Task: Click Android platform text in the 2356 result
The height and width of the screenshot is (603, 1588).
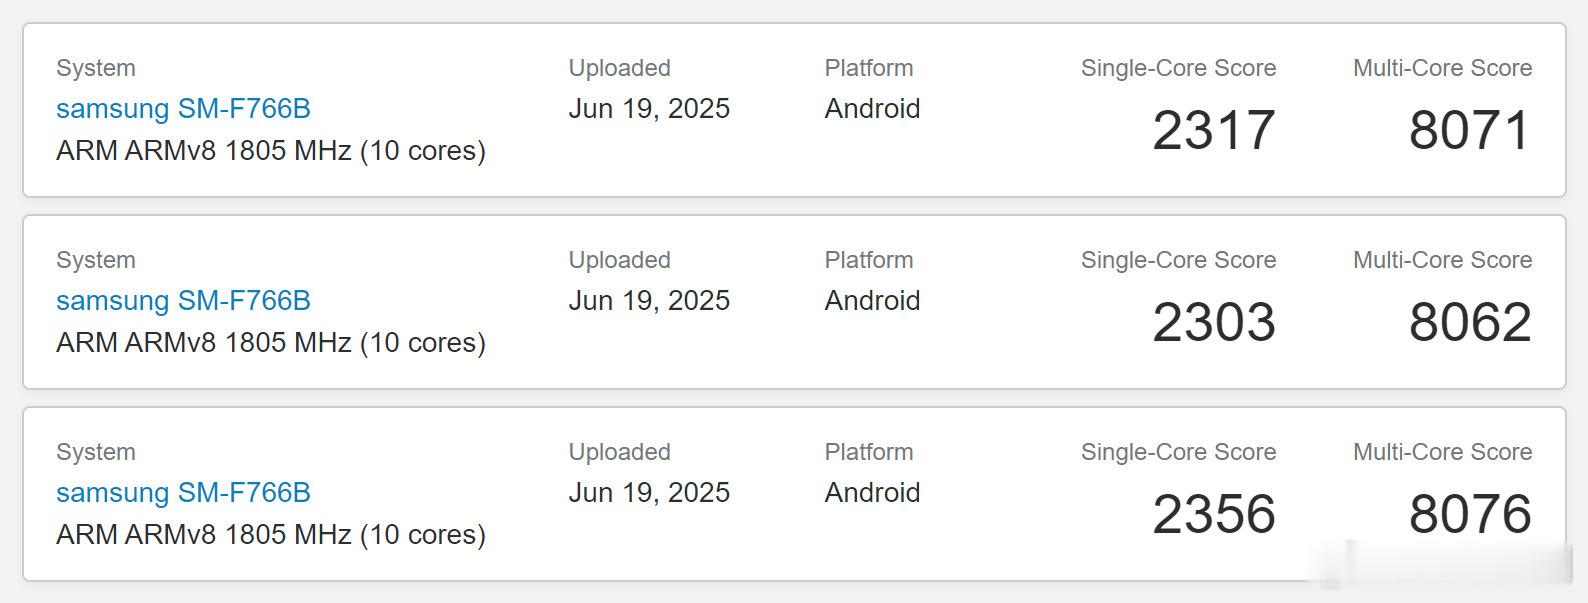Action: pos(872,492)
